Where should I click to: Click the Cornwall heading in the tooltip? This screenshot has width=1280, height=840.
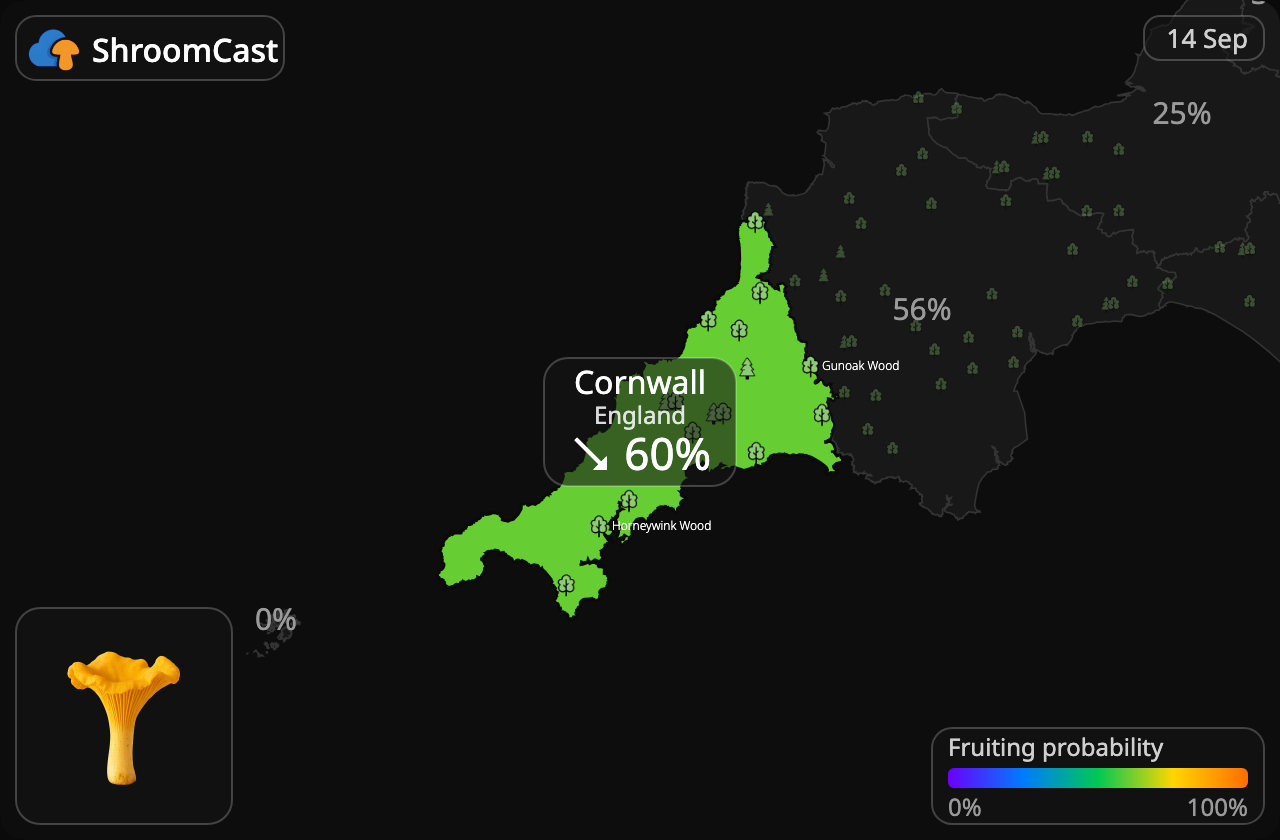640,382
